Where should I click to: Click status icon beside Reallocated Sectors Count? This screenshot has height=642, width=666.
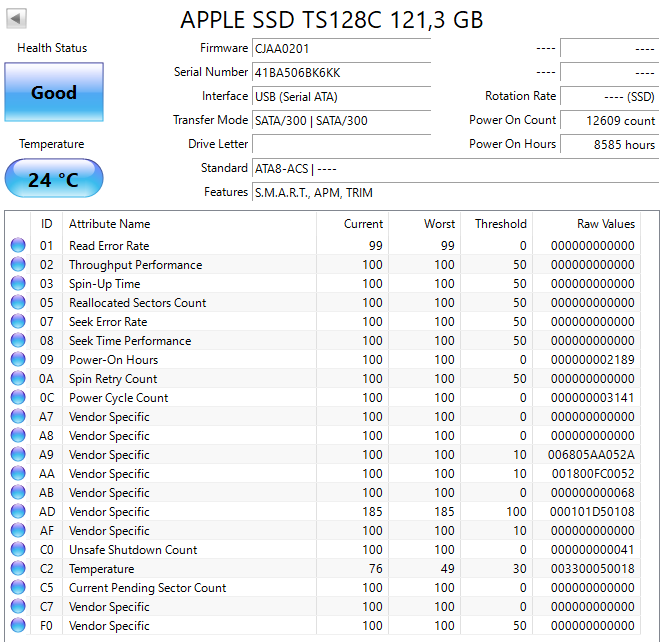click(x=18, y=303)
